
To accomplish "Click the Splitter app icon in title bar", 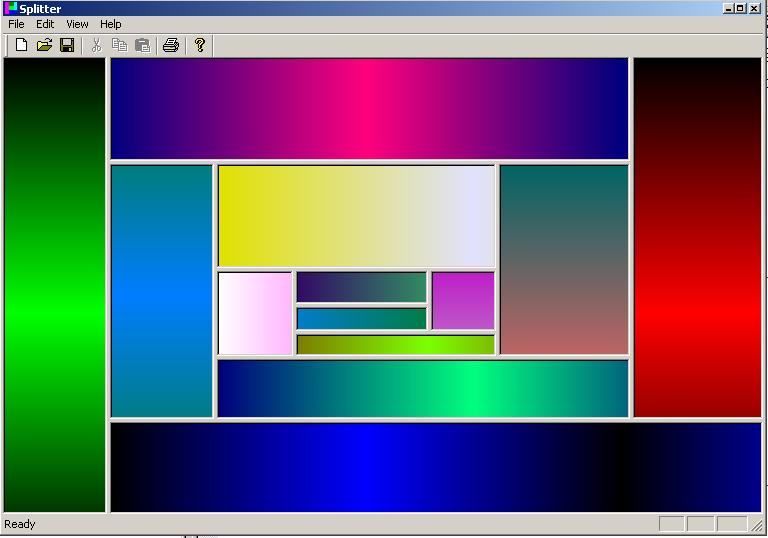I will point(10,8).
